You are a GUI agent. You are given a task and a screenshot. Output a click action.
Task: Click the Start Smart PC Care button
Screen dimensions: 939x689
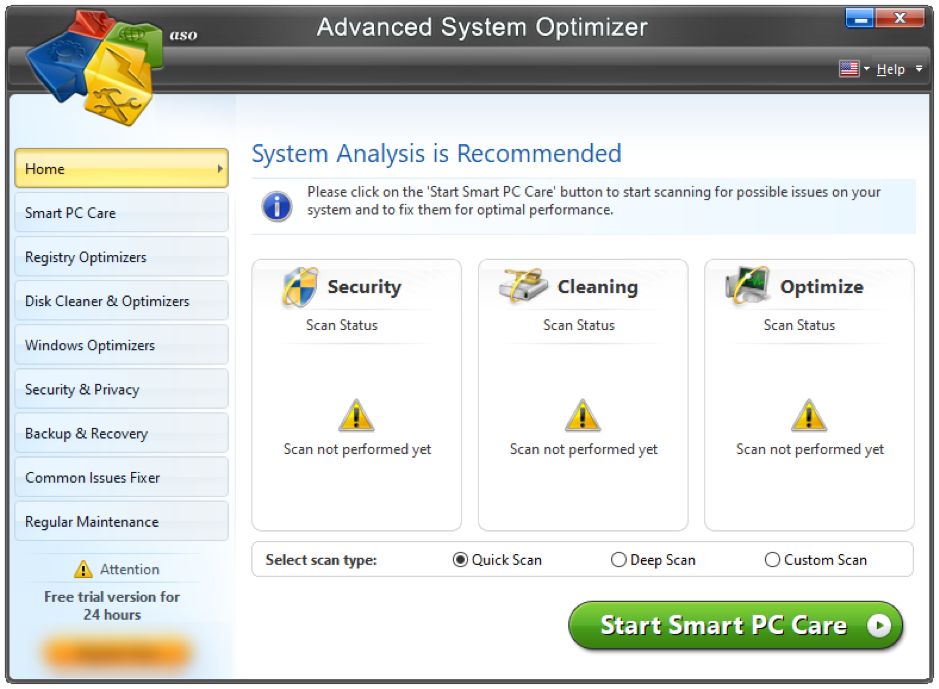coord(735,626)
